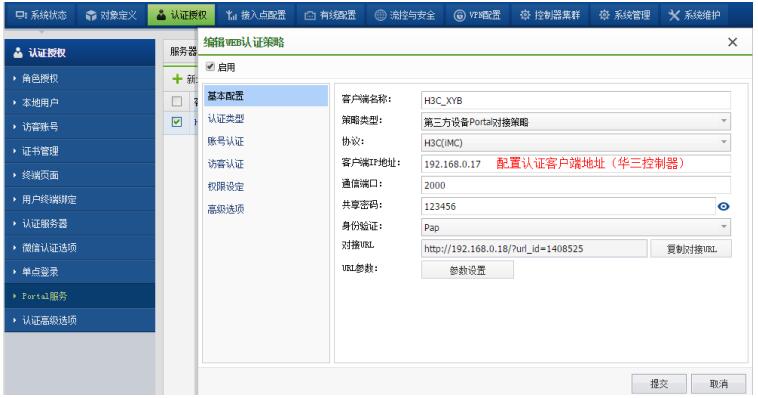Expand 用户终端绑定 in the sidebar
758x398 pixels.
[x=80, y=199]
